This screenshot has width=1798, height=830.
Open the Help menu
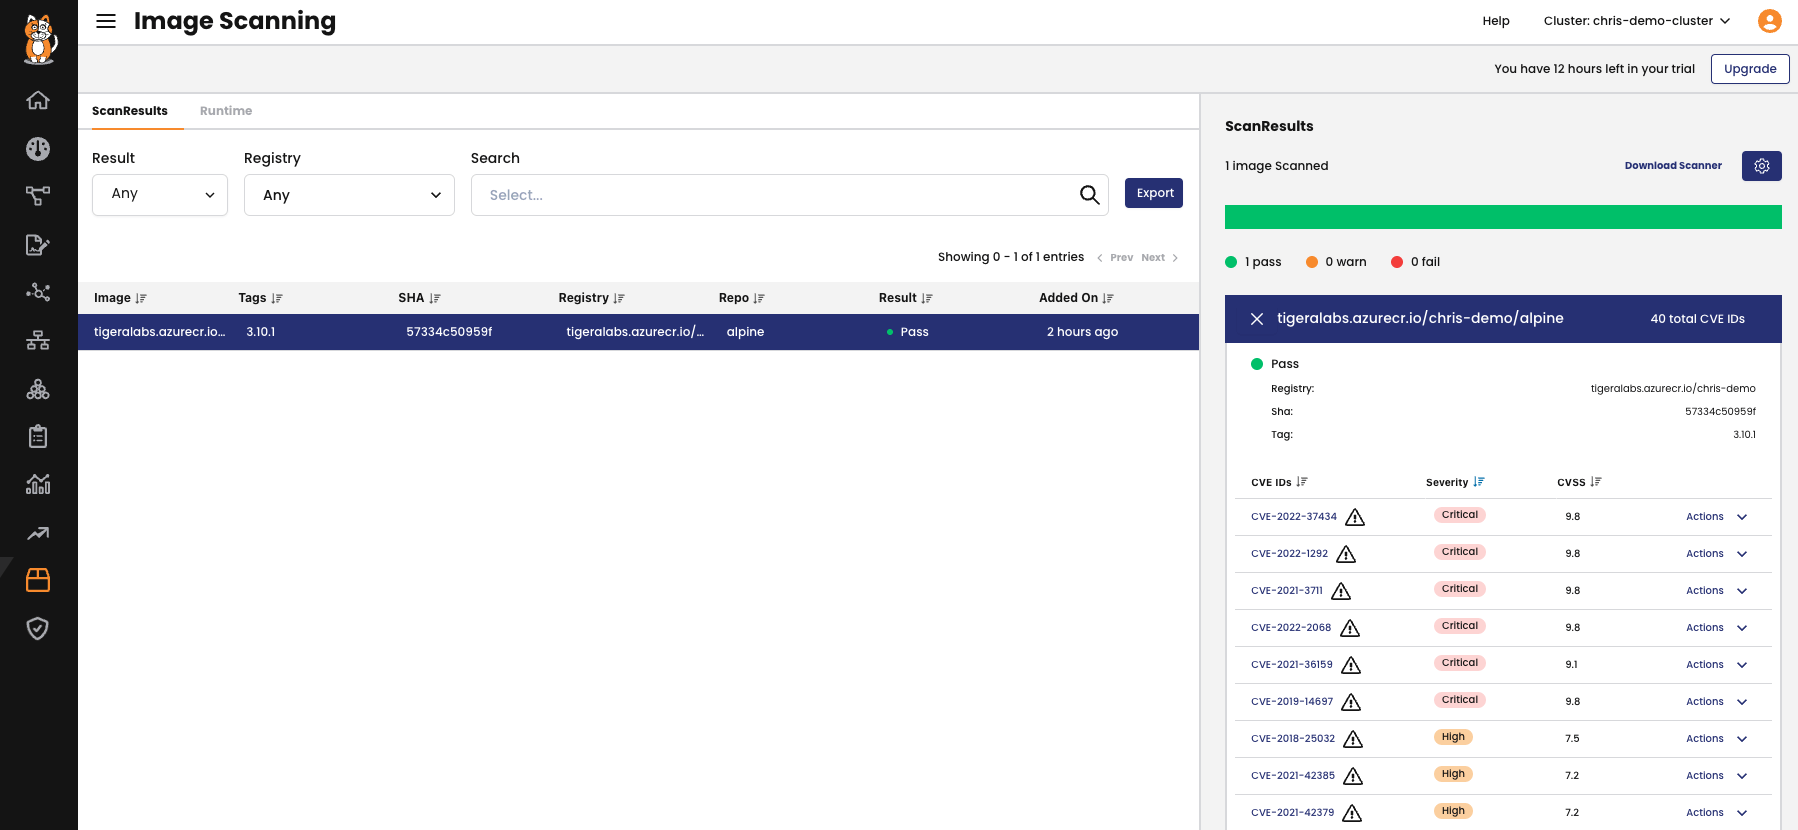coord(1496,21)
